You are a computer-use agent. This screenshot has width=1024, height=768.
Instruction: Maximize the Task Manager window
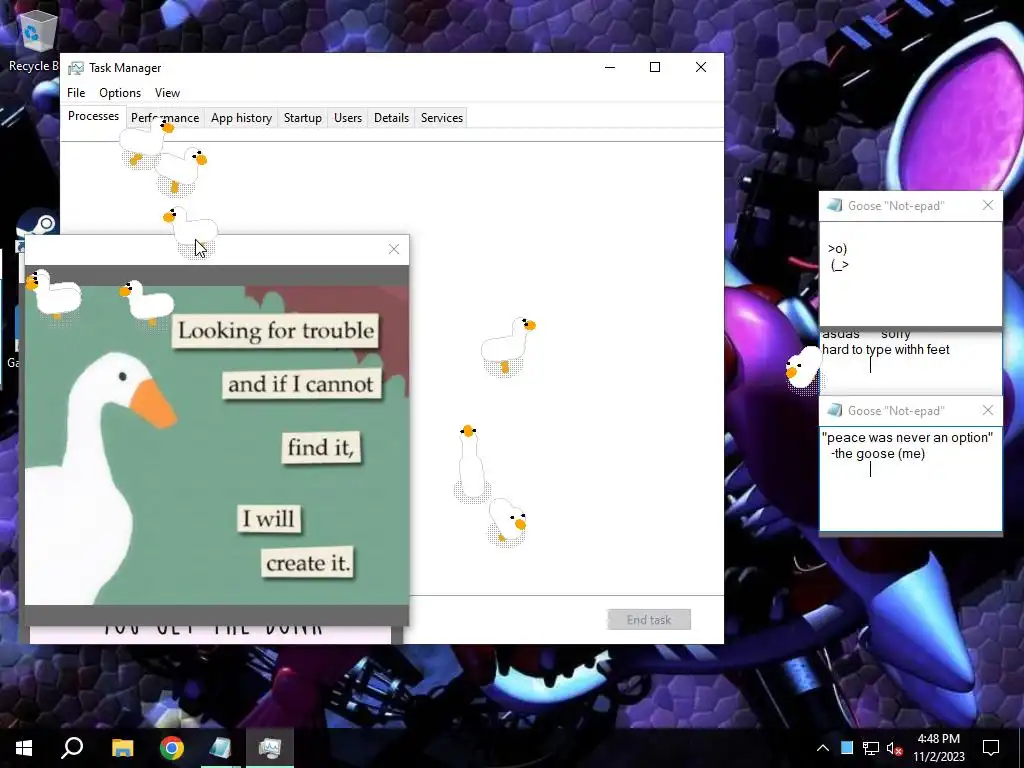coord(655,67)
